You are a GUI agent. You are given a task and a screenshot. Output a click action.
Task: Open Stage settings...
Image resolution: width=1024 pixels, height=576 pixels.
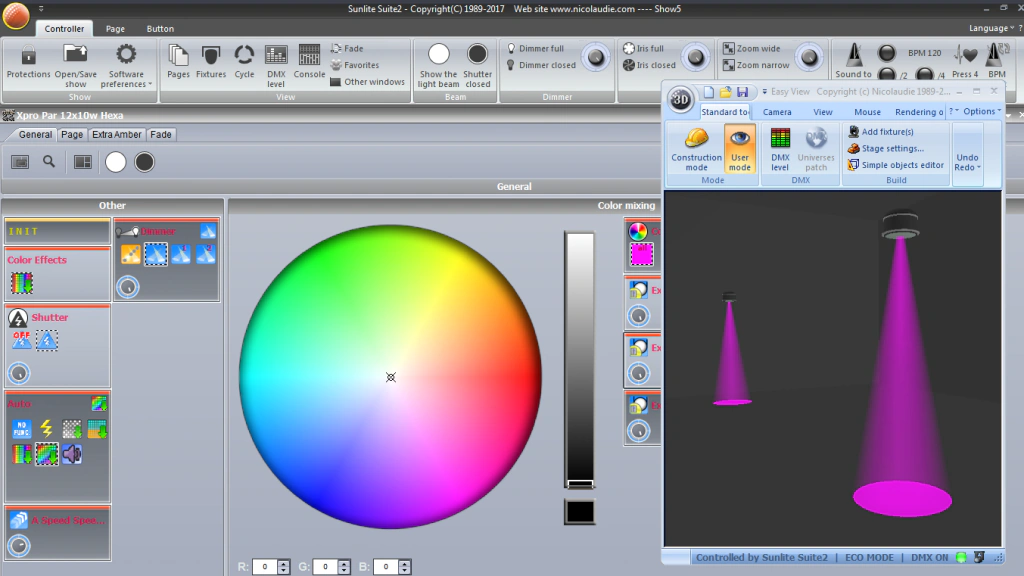886,149
